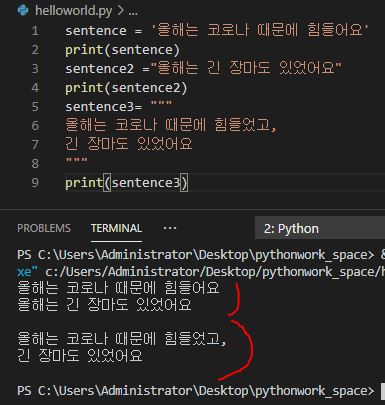Place cursor on 'print(sentence2)' code line
The height and width of the screenshot is (405, 385).
point(126,88)
